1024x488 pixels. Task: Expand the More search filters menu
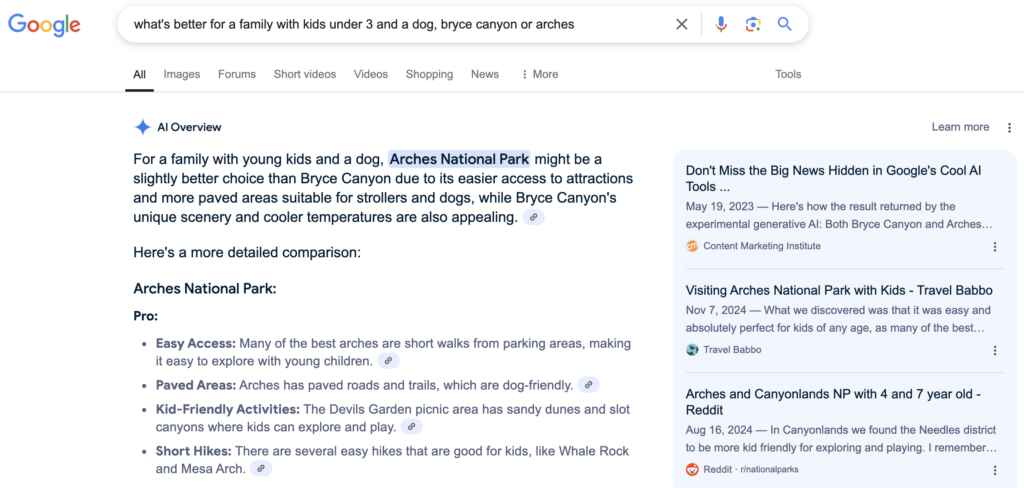click(x=539, y=74)
